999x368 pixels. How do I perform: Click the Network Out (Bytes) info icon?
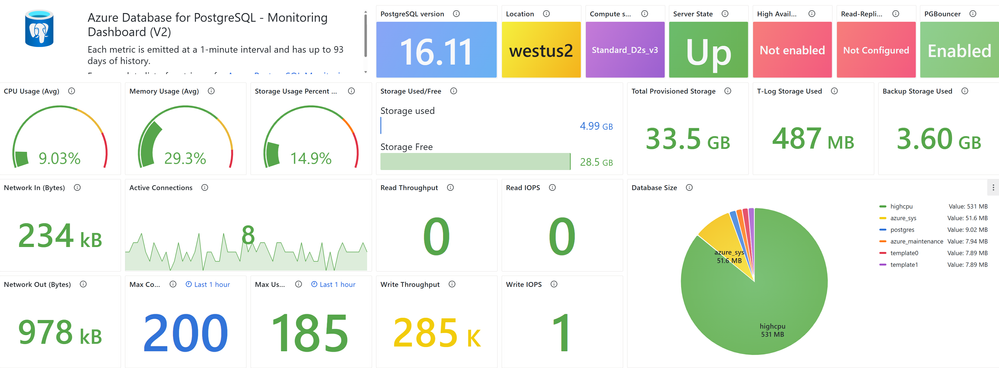(83, 285)
